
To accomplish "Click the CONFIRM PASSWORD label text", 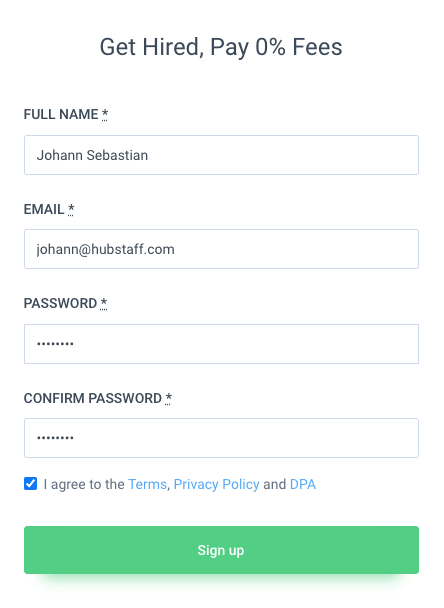I will point(93,398).
